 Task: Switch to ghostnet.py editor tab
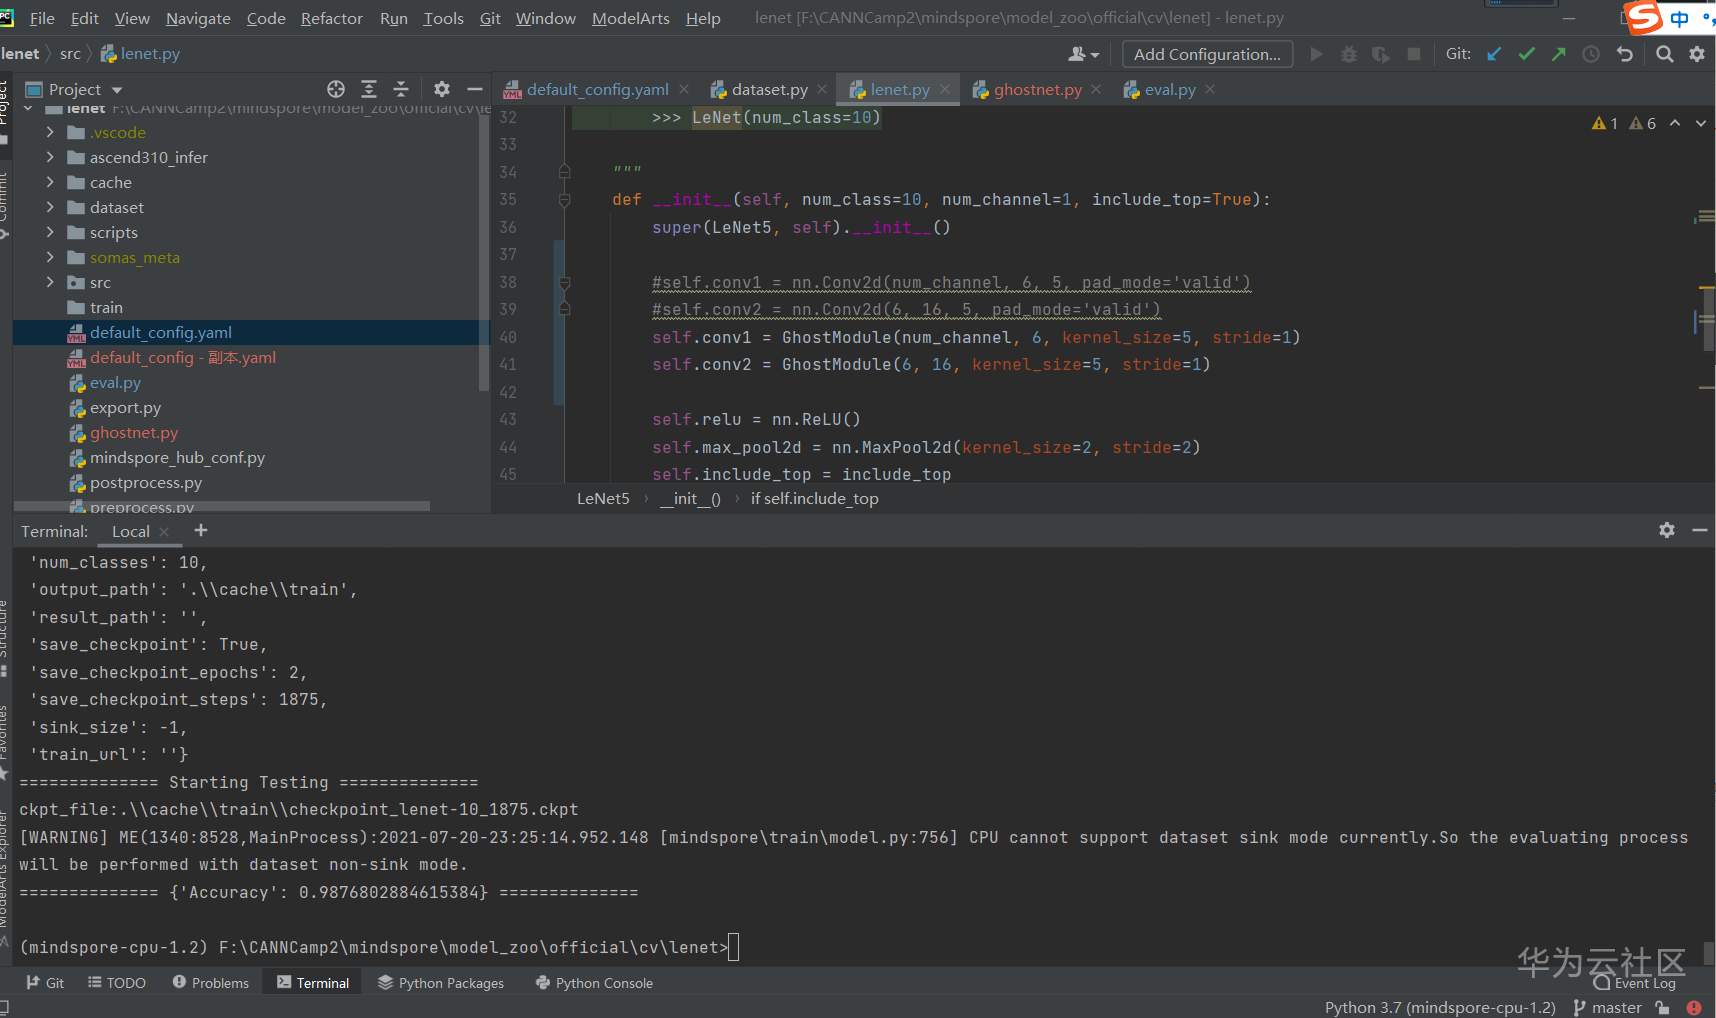[x=1037, y=89]
